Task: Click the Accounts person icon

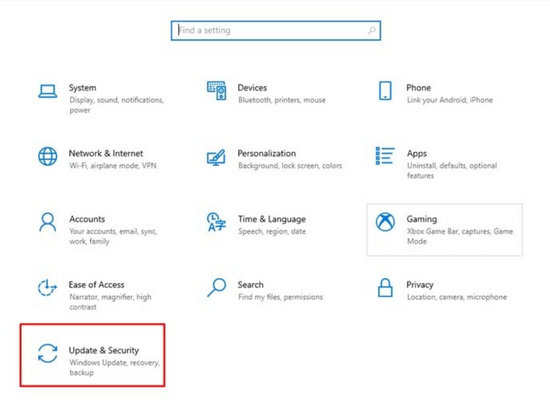Action: (48, 222)
